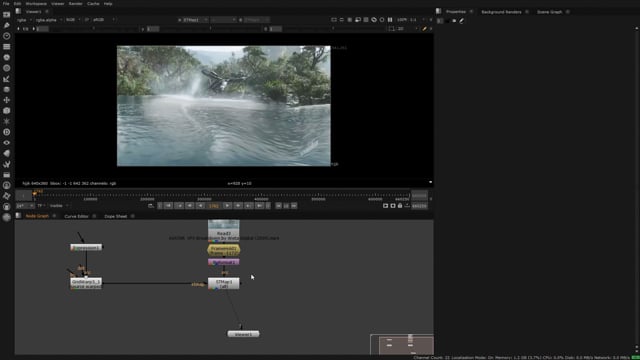Screen dimensions: 640x360
Task: Open the Image nodes toolbar menu
Action: (x=7, y=15)
